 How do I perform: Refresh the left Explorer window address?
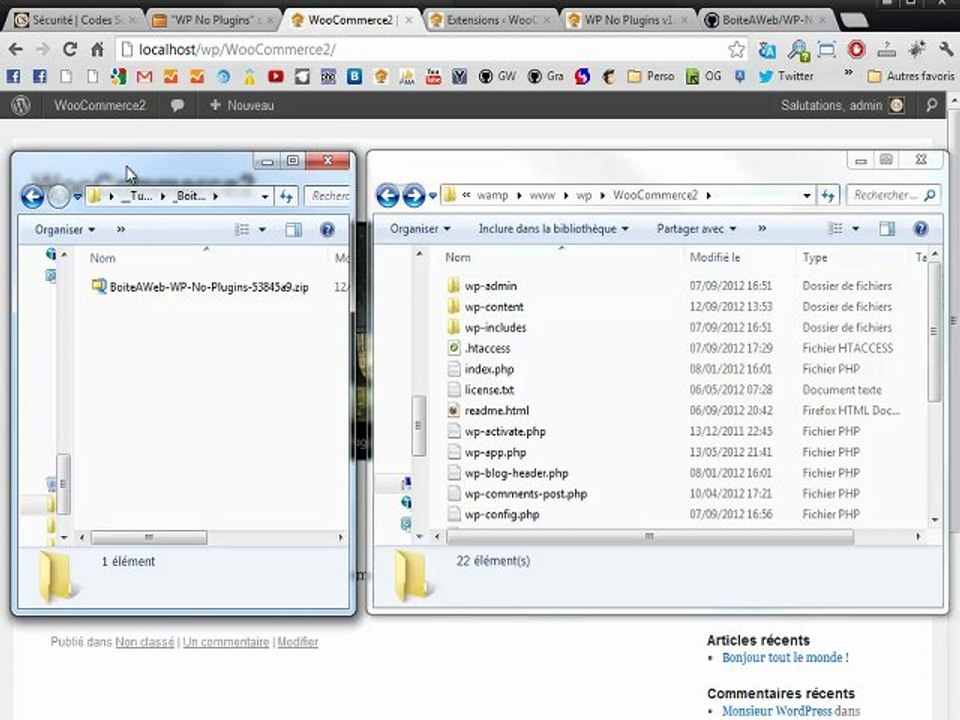click(287, 197)
